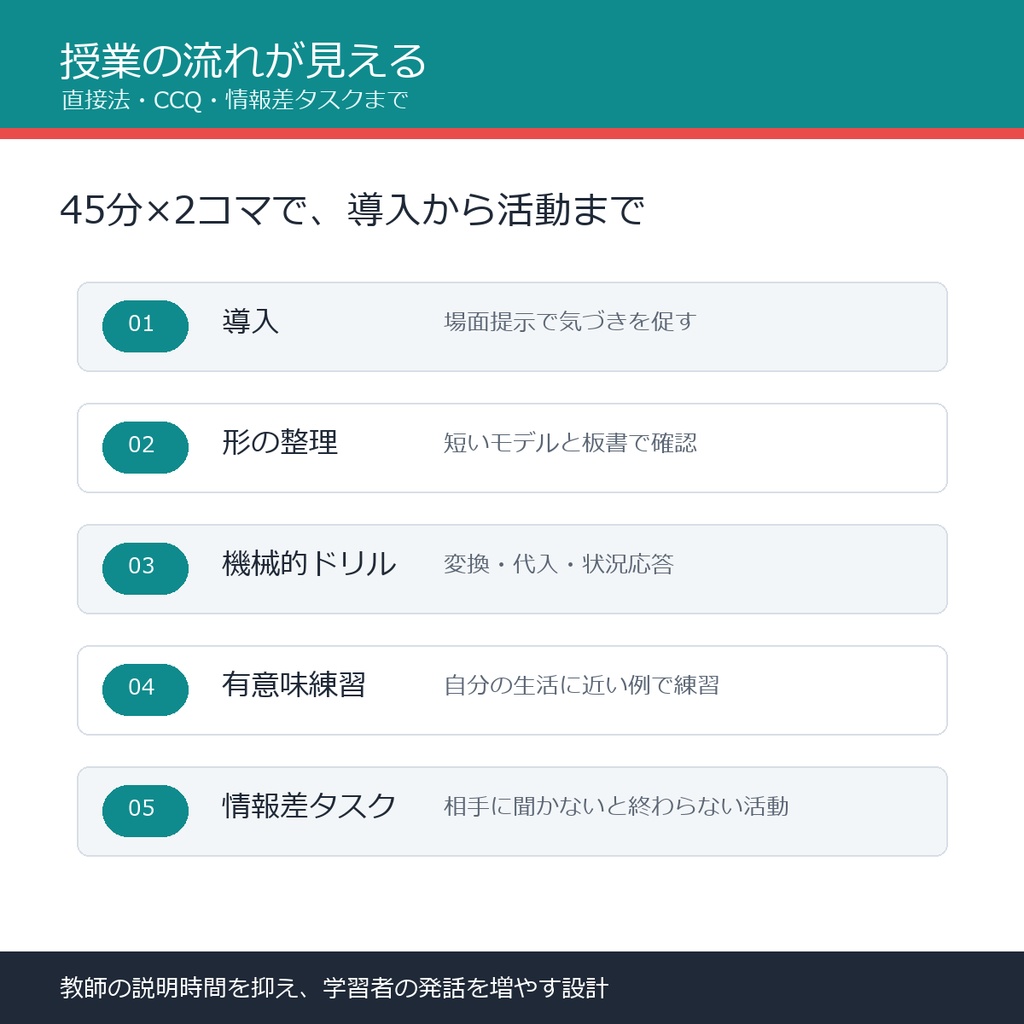Select the 機械的ドリル step title
This screenshot has height=1024, width=1024.
click(309, 564)
